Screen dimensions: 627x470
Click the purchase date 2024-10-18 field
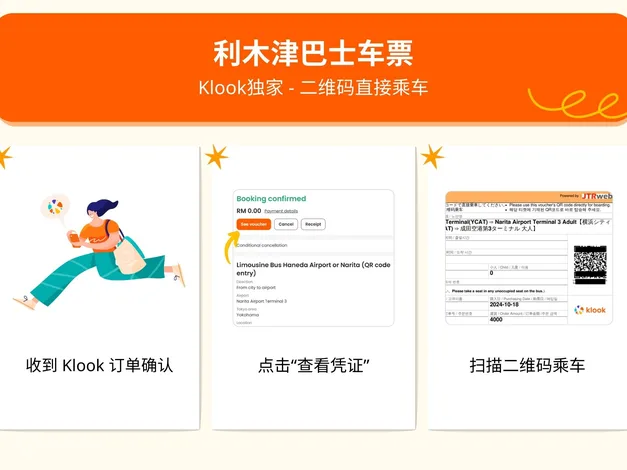tap(504, 304)
